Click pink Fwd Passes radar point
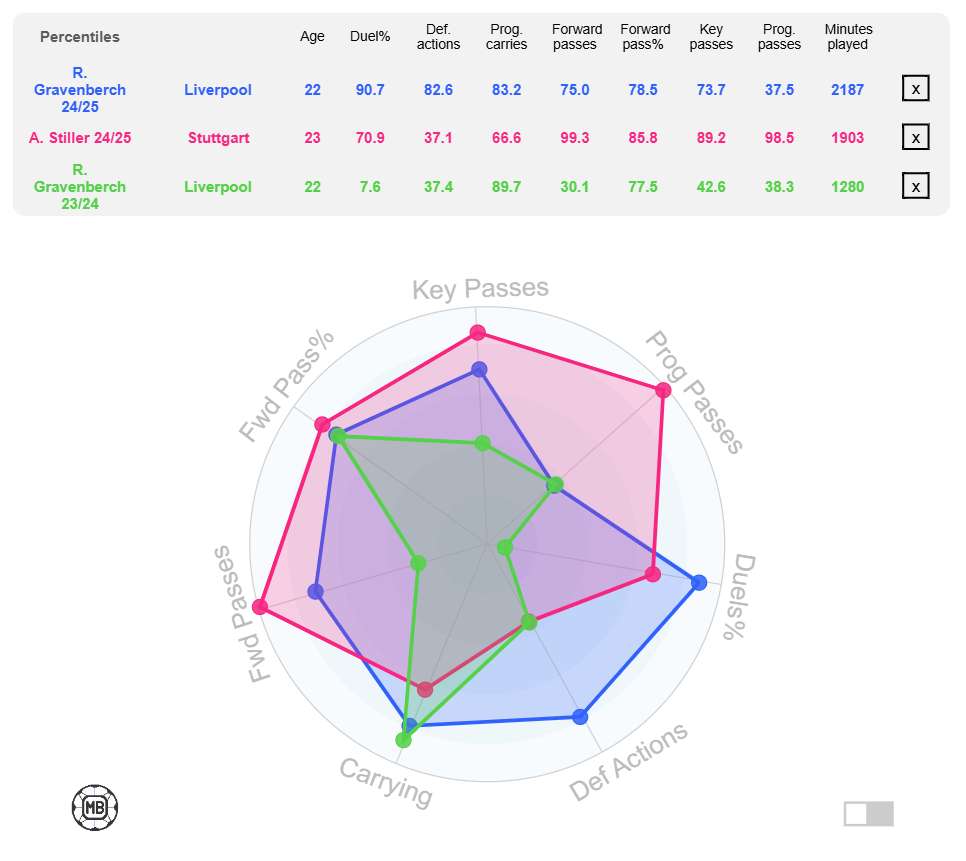This screenshot has width=966, height=861. point(260,607)
